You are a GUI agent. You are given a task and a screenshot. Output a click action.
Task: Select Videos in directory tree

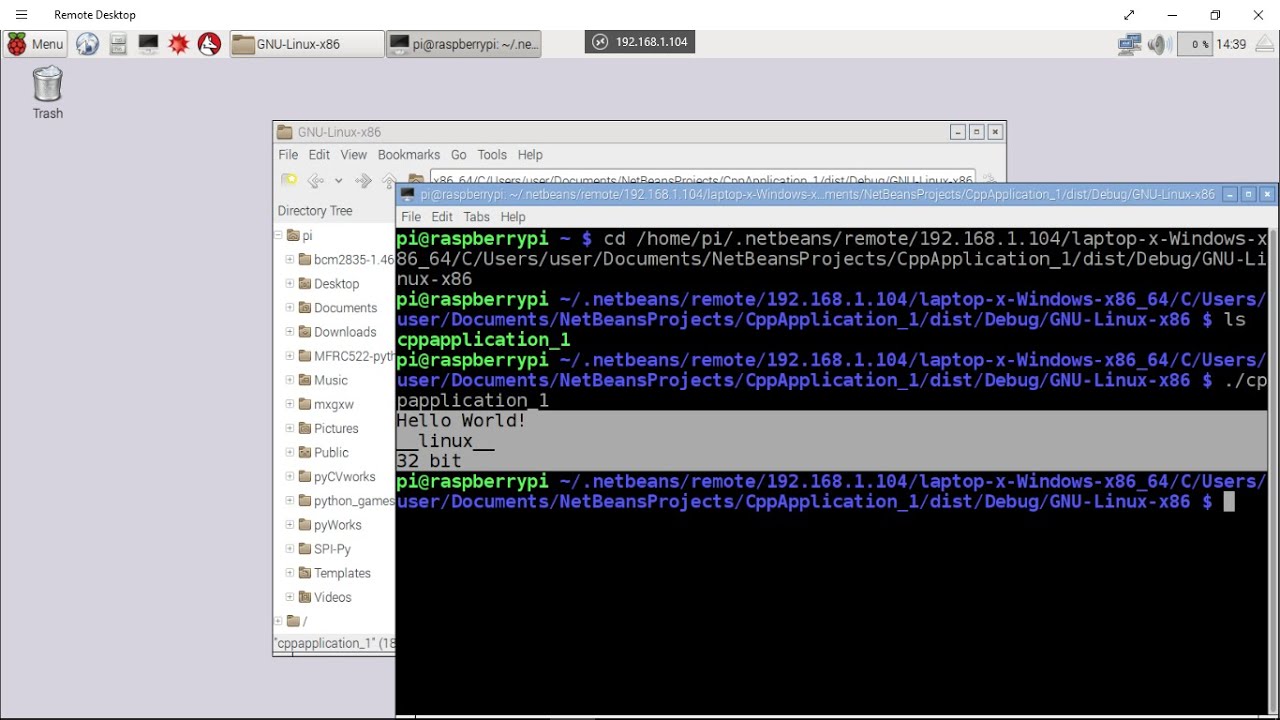point(332,597)
